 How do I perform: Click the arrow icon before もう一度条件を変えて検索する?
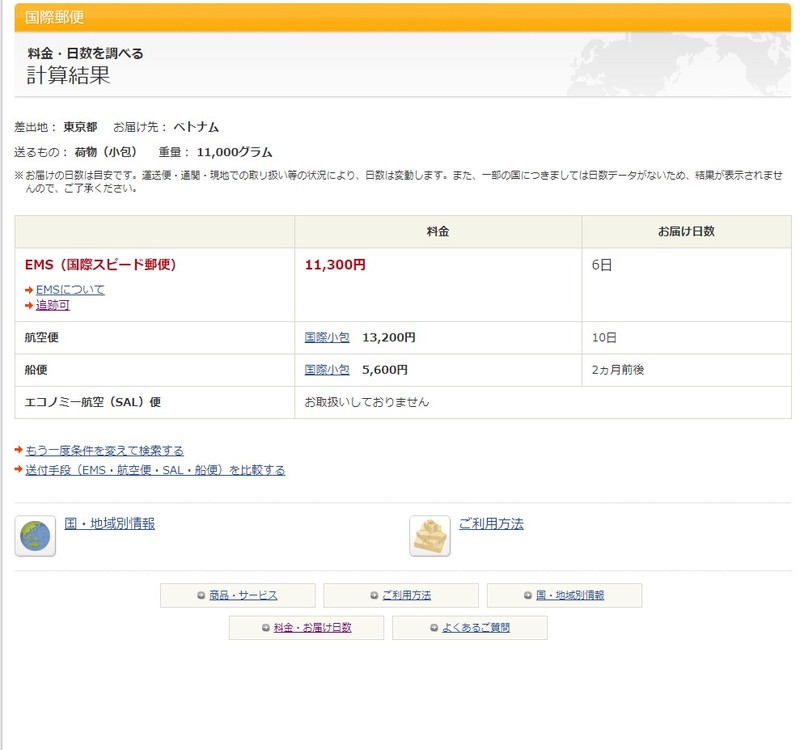click(19, 451)
